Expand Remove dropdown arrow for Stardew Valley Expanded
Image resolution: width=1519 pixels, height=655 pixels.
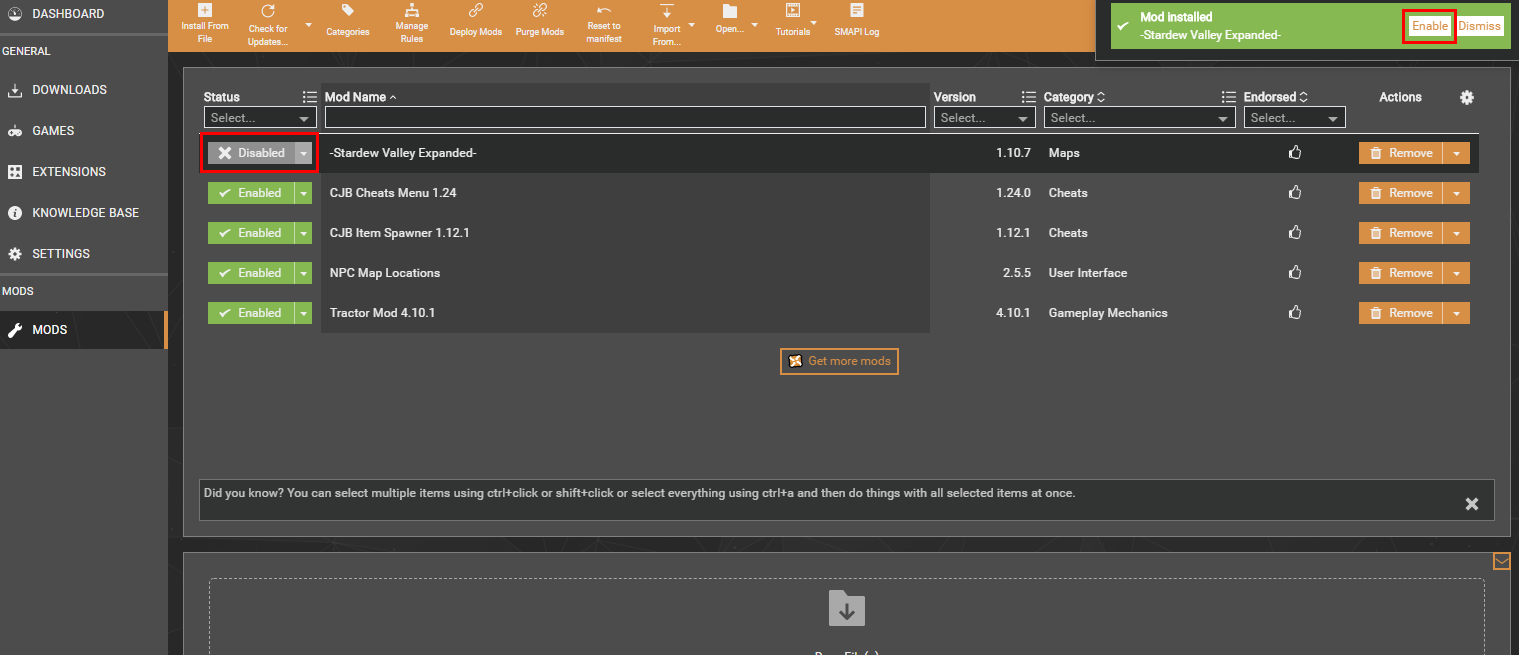[1456, 153]
